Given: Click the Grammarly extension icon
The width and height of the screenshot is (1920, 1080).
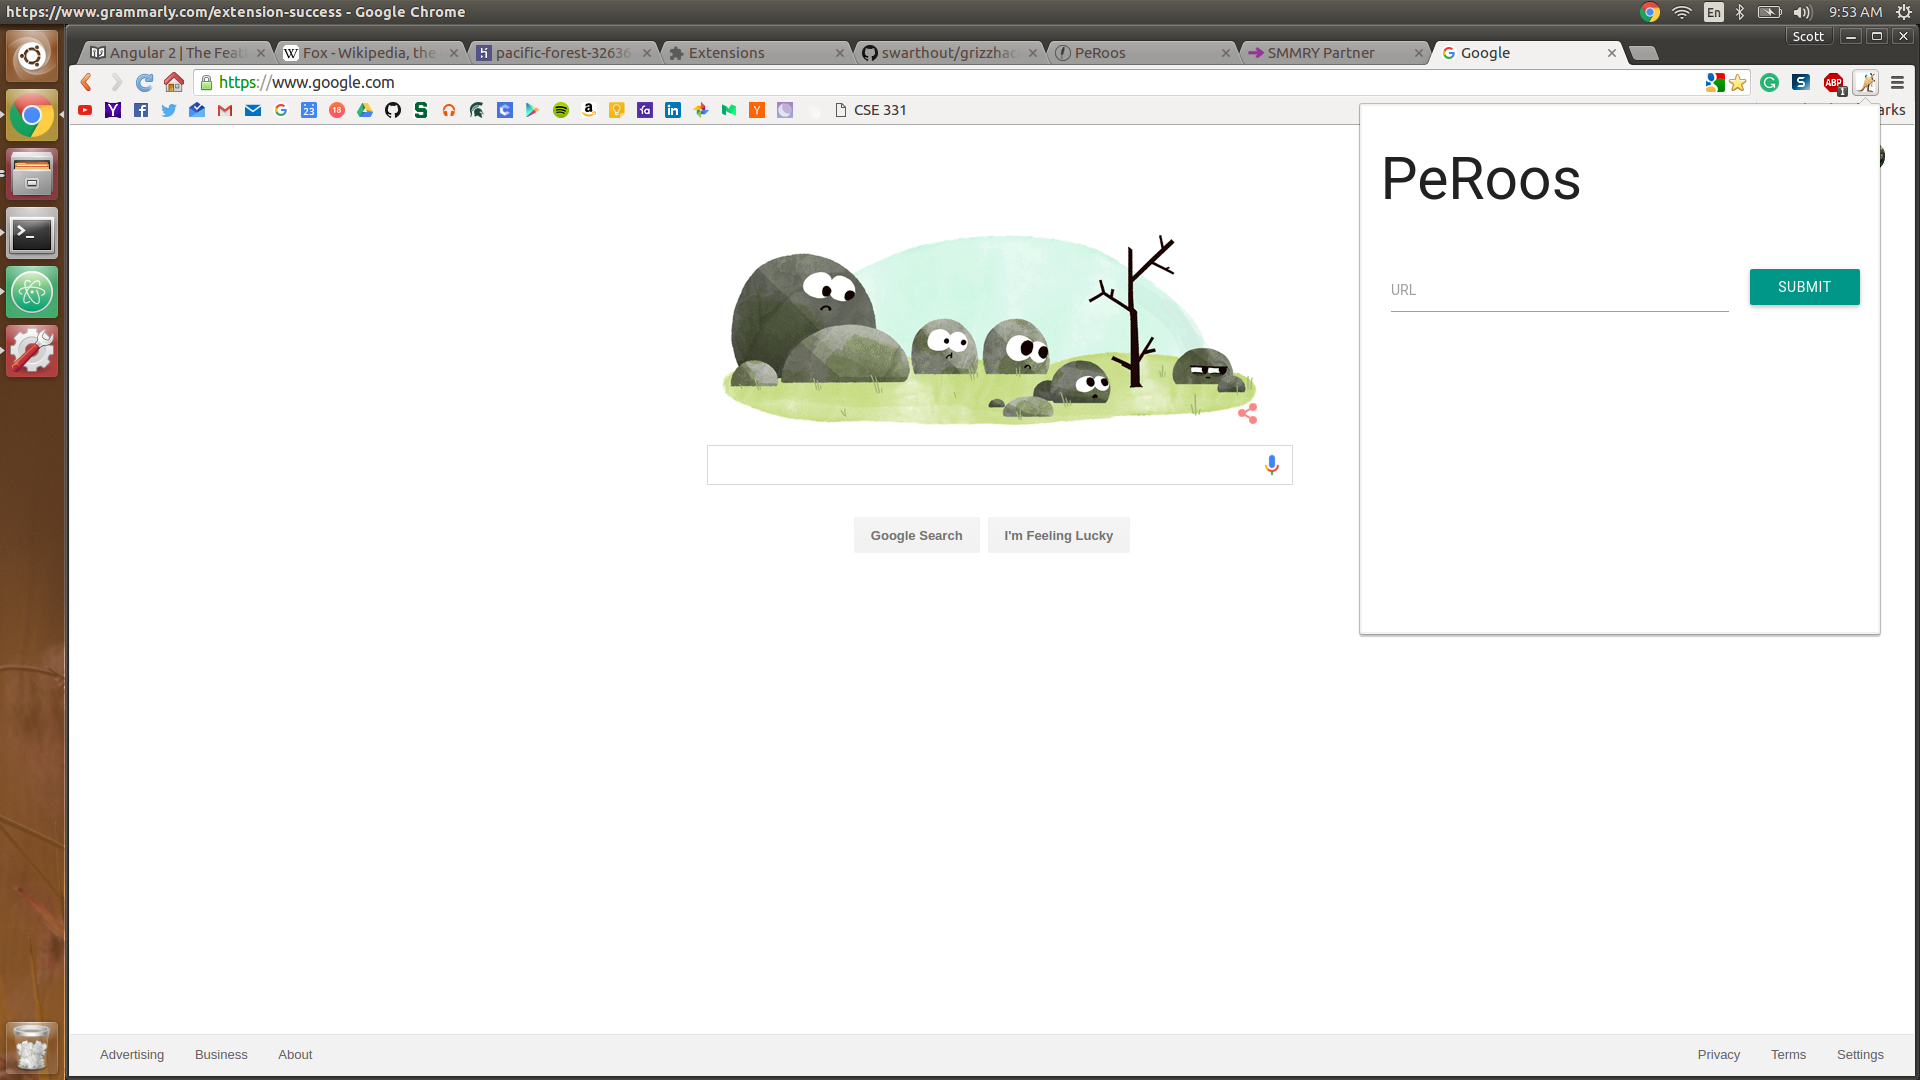Looking at the screenshot, I should tap(1769, 83).
